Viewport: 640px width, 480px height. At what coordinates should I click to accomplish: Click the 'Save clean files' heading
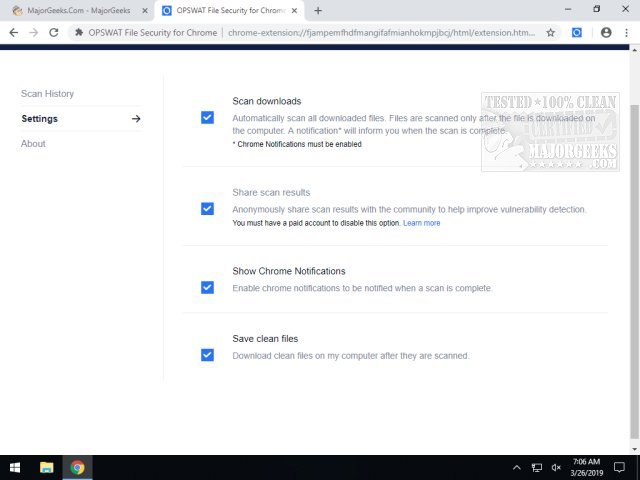pyautogui.click(x=265, y=339)
